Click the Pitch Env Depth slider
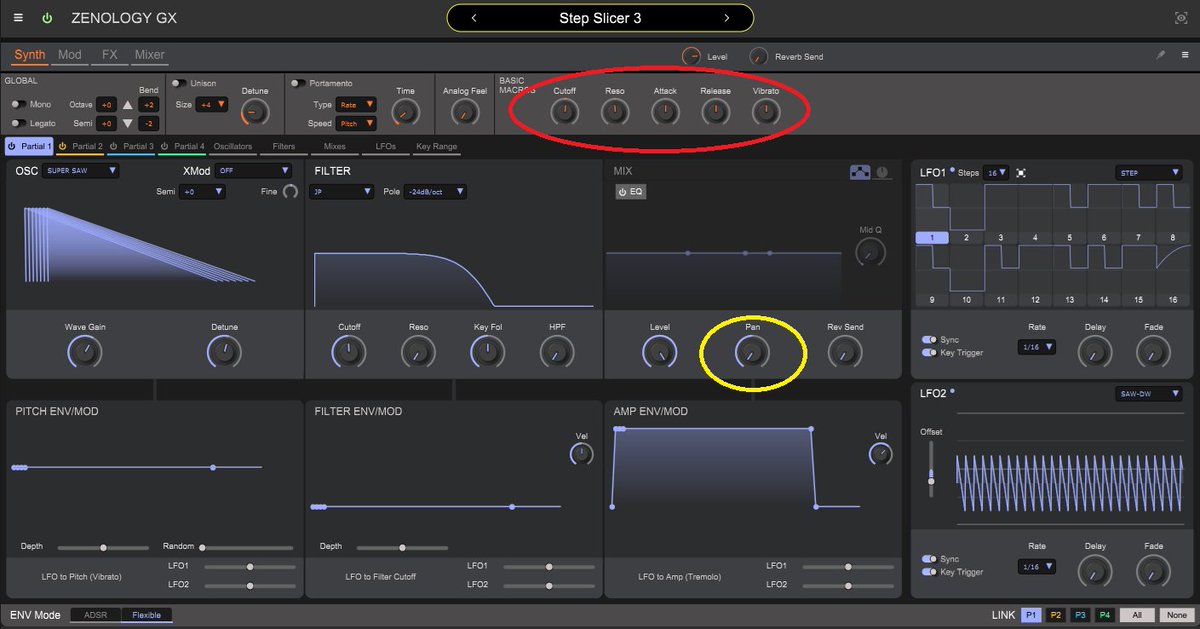 (104, 547)
